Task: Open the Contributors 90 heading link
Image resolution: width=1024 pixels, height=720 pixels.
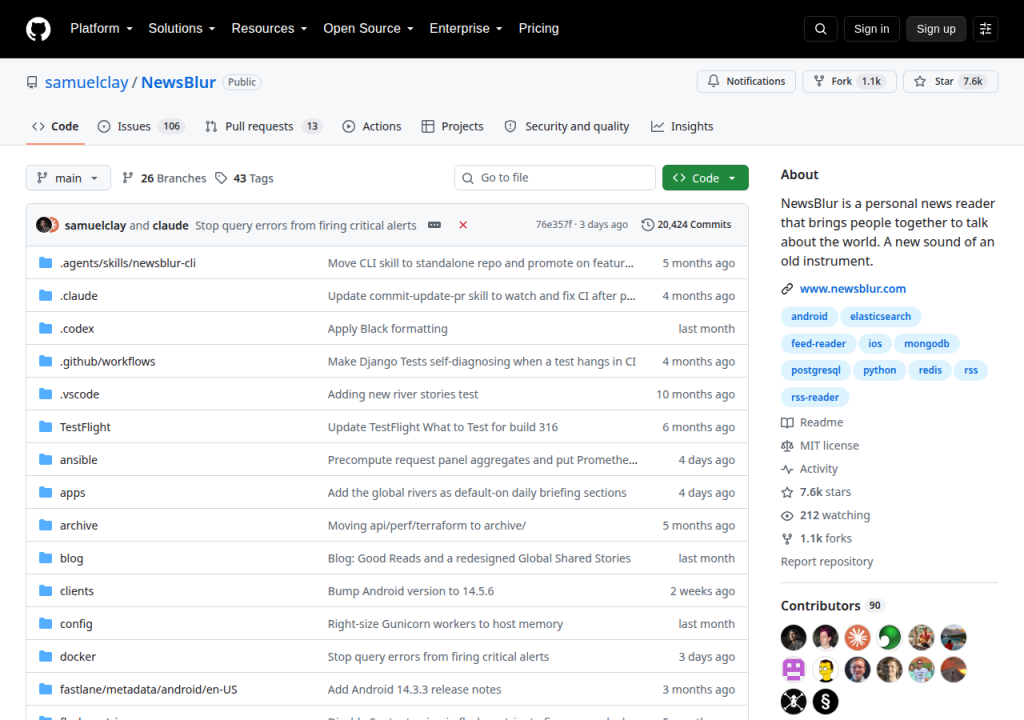Action: 833,606
